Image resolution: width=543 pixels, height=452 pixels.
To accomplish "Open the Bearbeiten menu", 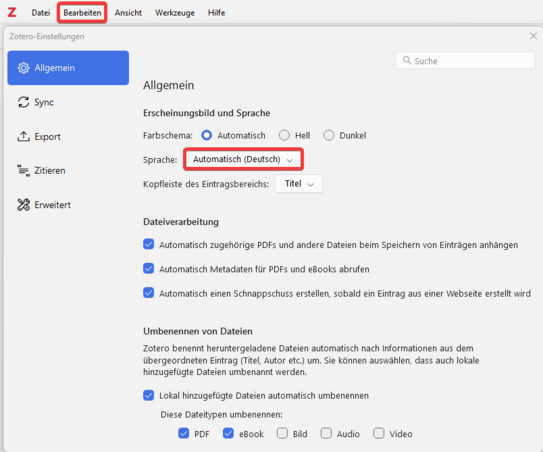I will pos(82,13).
